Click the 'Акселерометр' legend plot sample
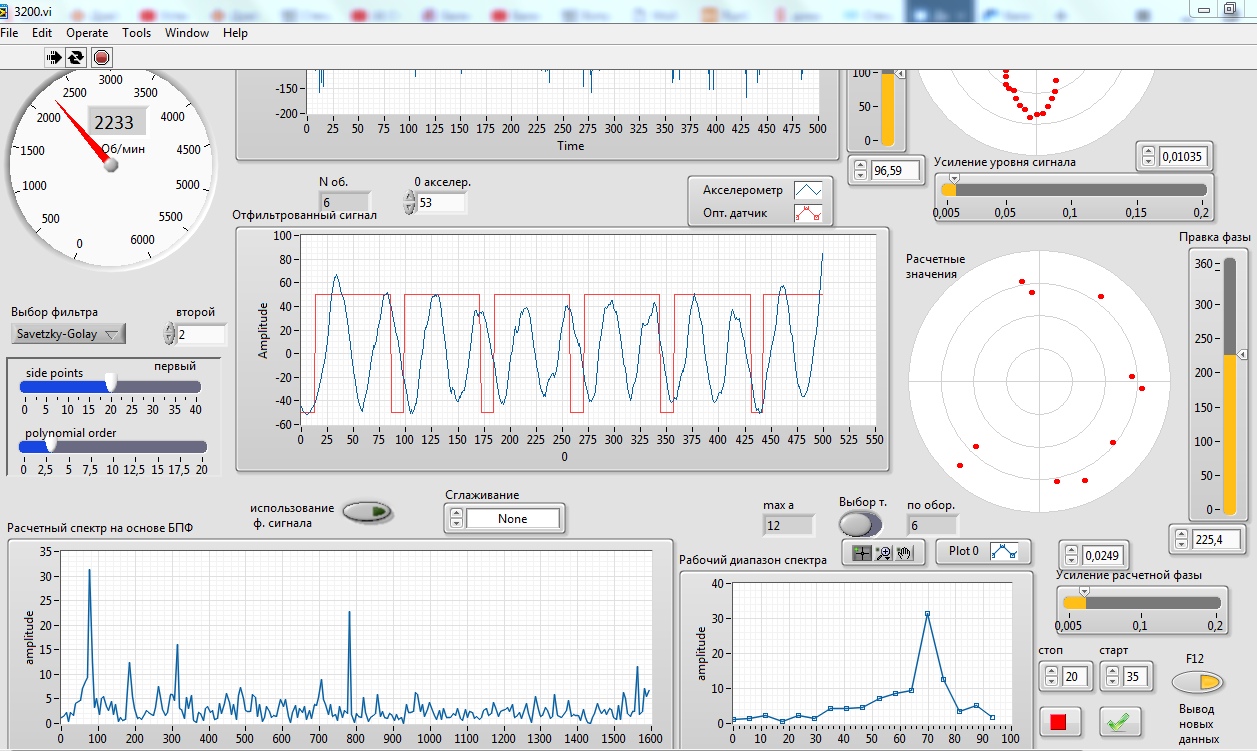The image size is (1257, 751). coord(807,190)
